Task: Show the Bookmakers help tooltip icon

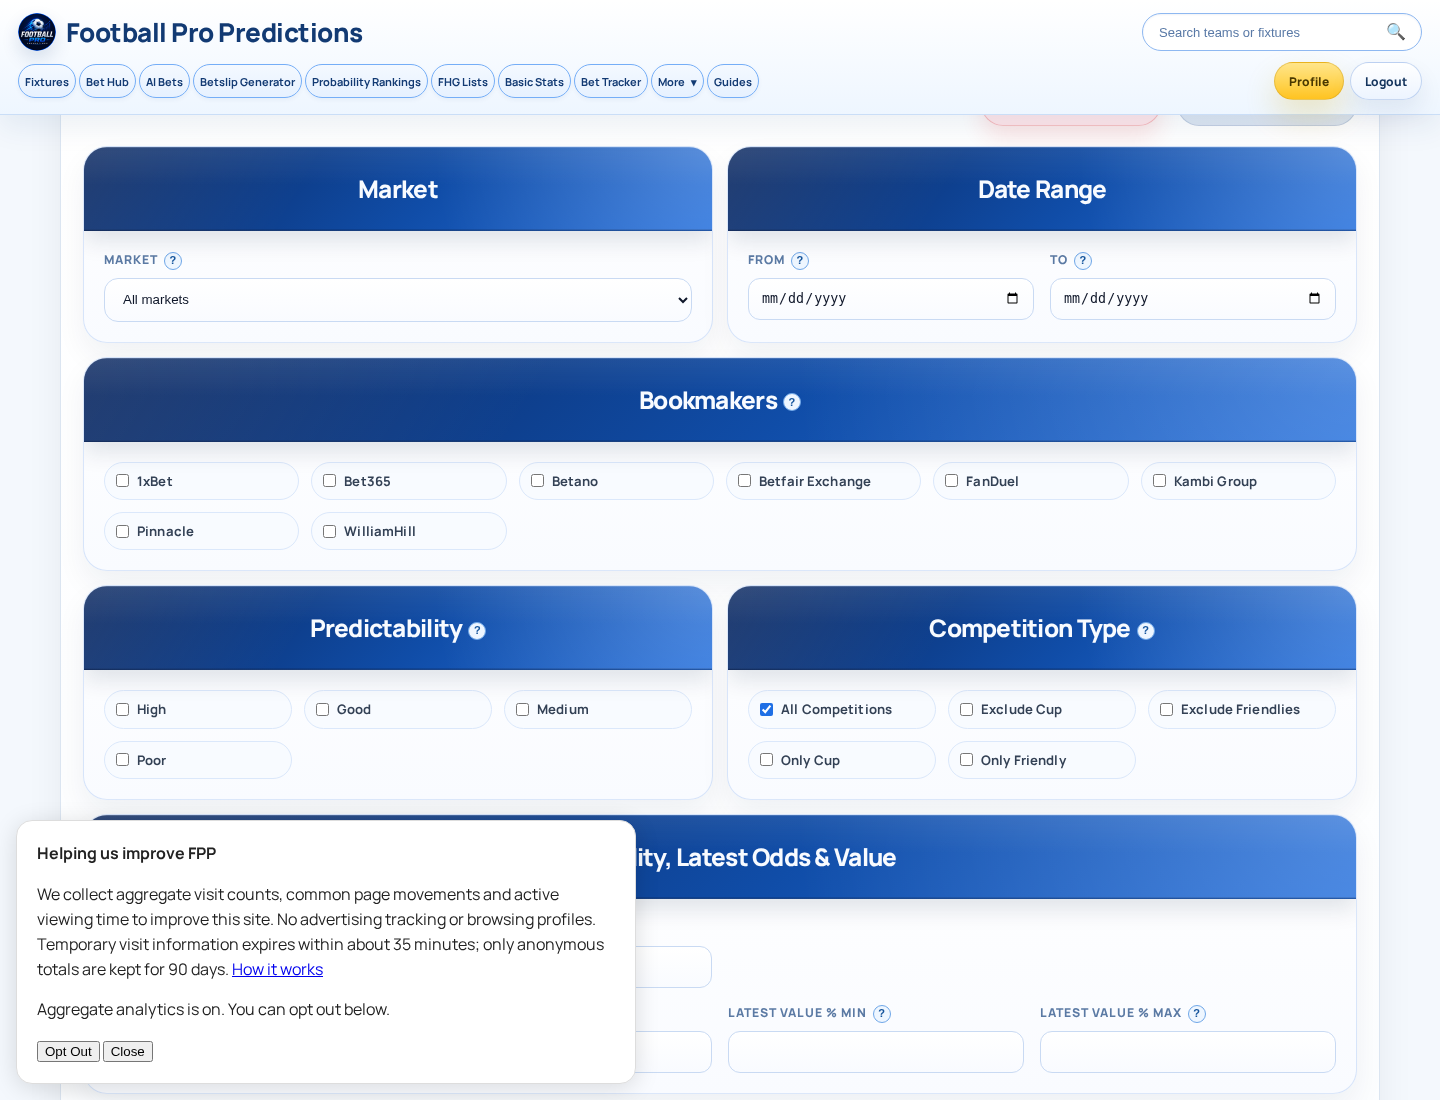Action: [x=792, y=402]
